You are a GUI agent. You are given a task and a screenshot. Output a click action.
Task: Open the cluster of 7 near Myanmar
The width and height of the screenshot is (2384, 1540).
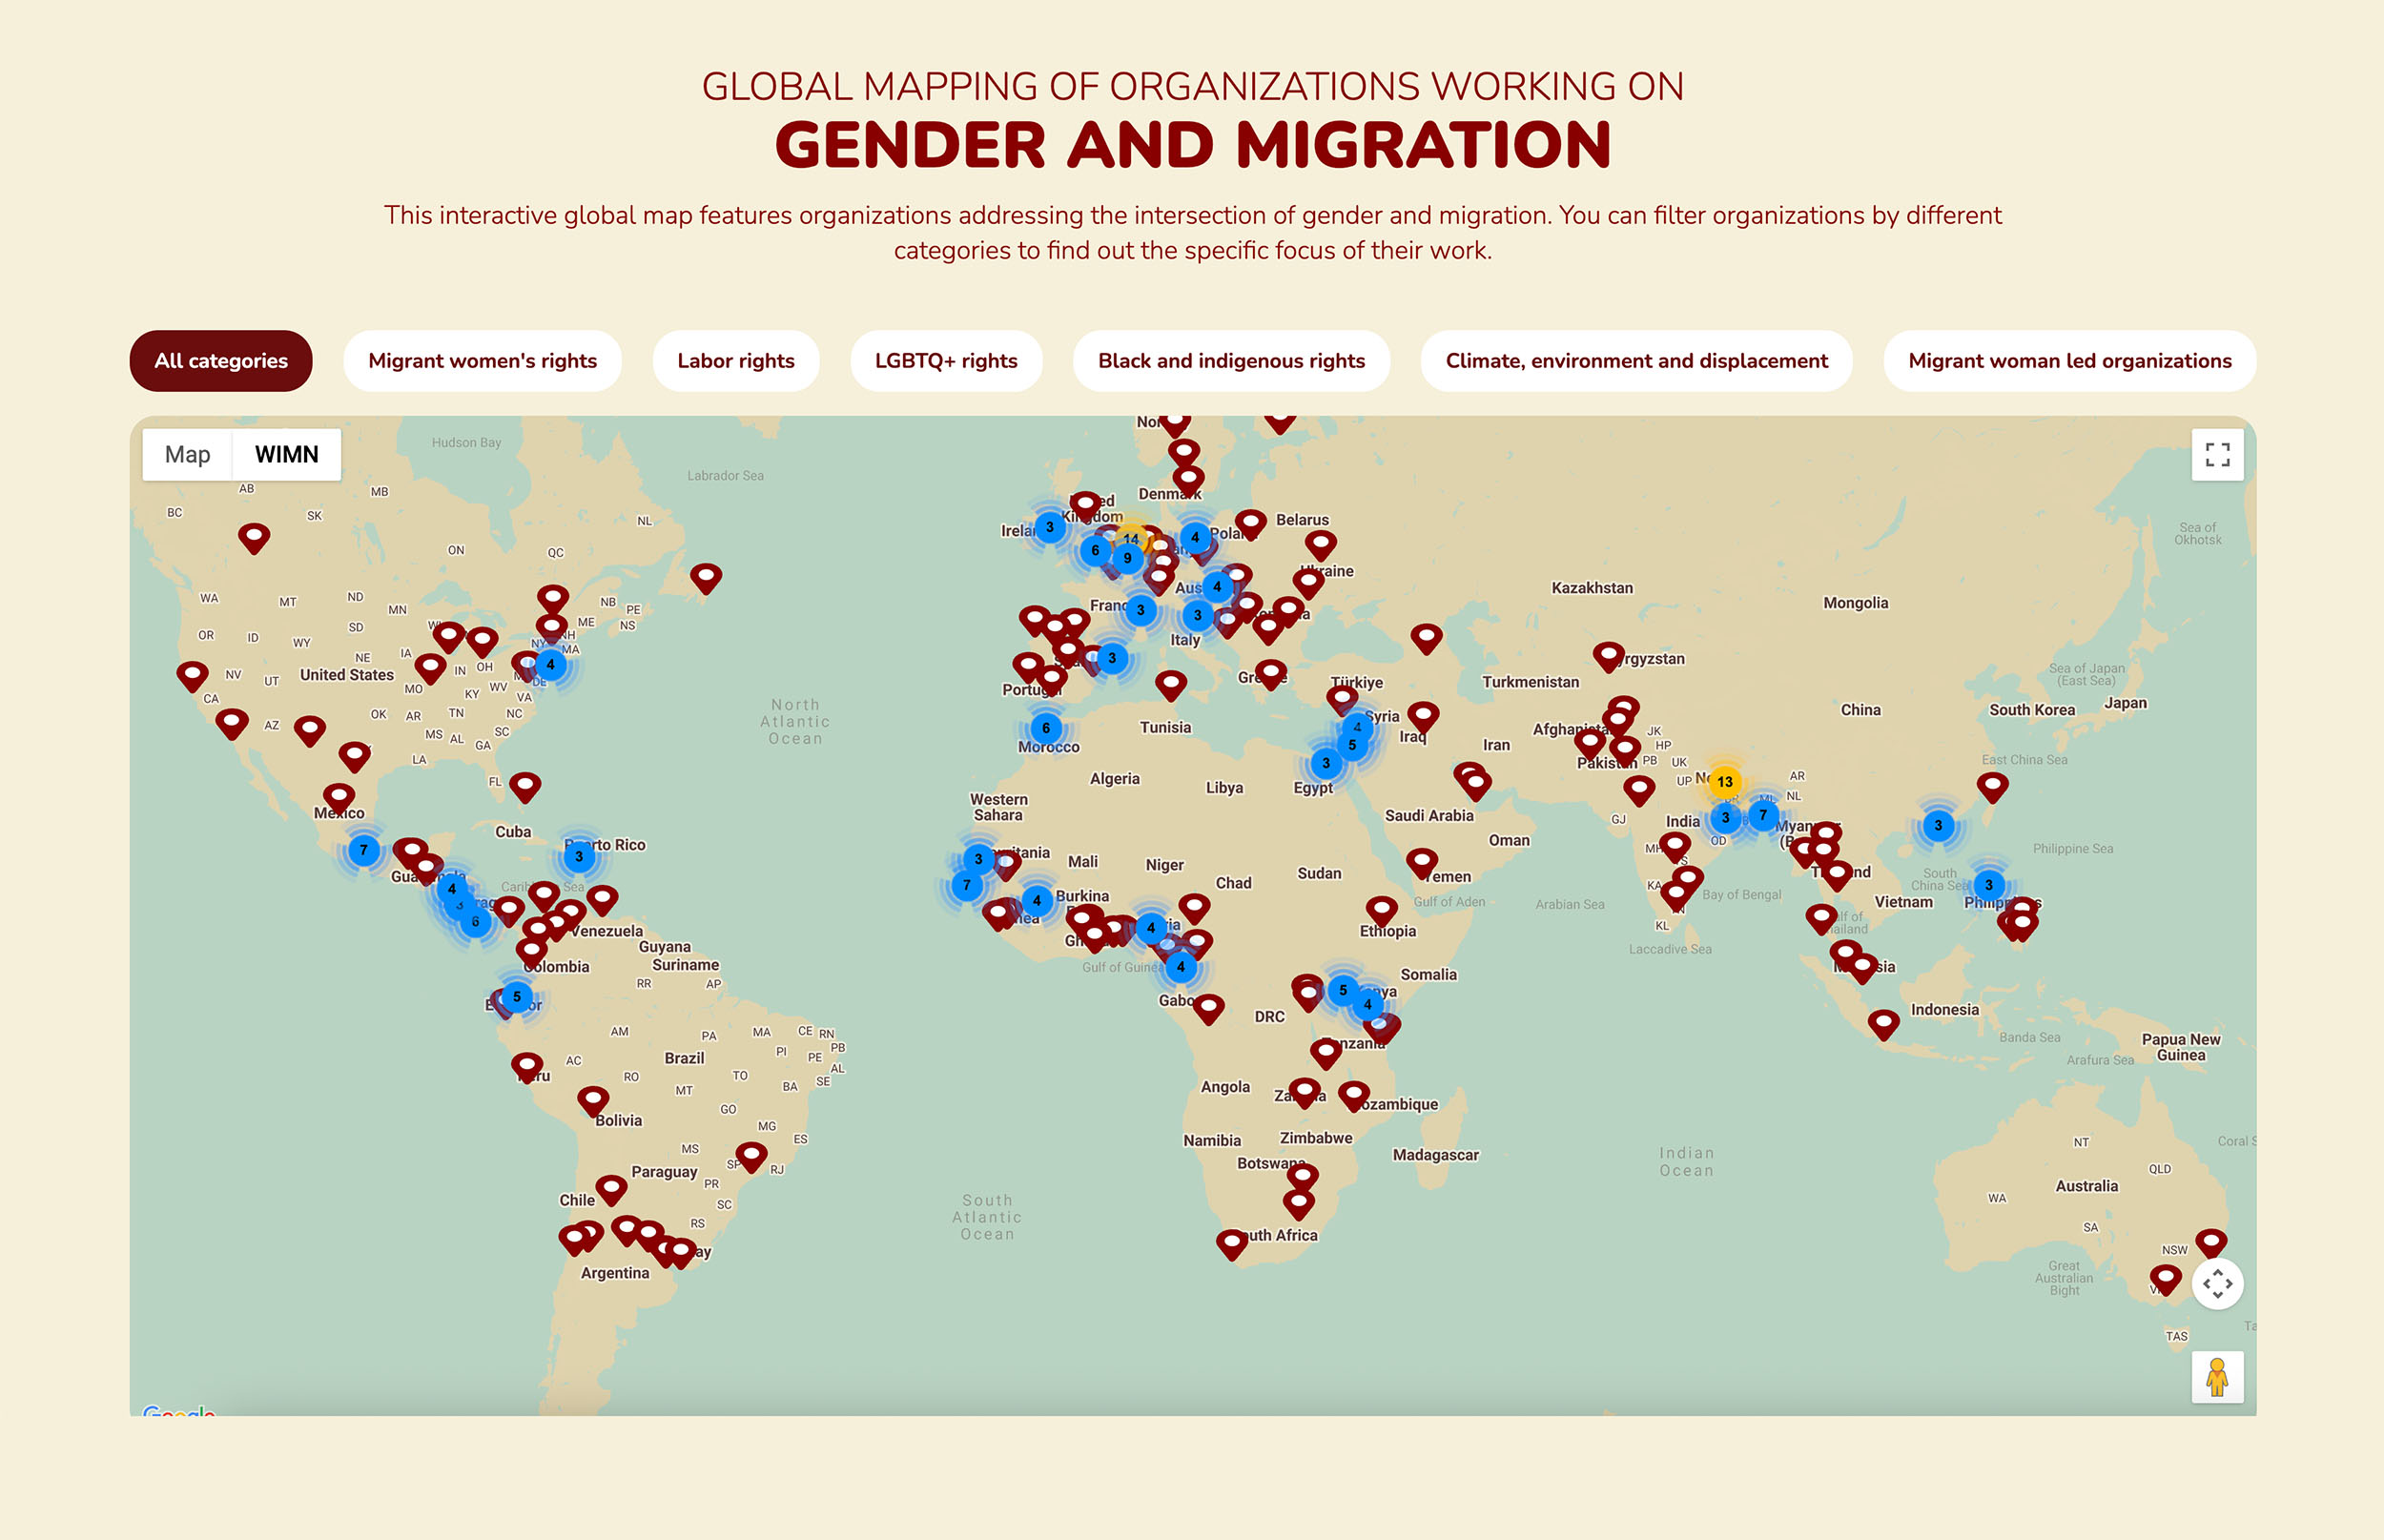pos(1763,815)
